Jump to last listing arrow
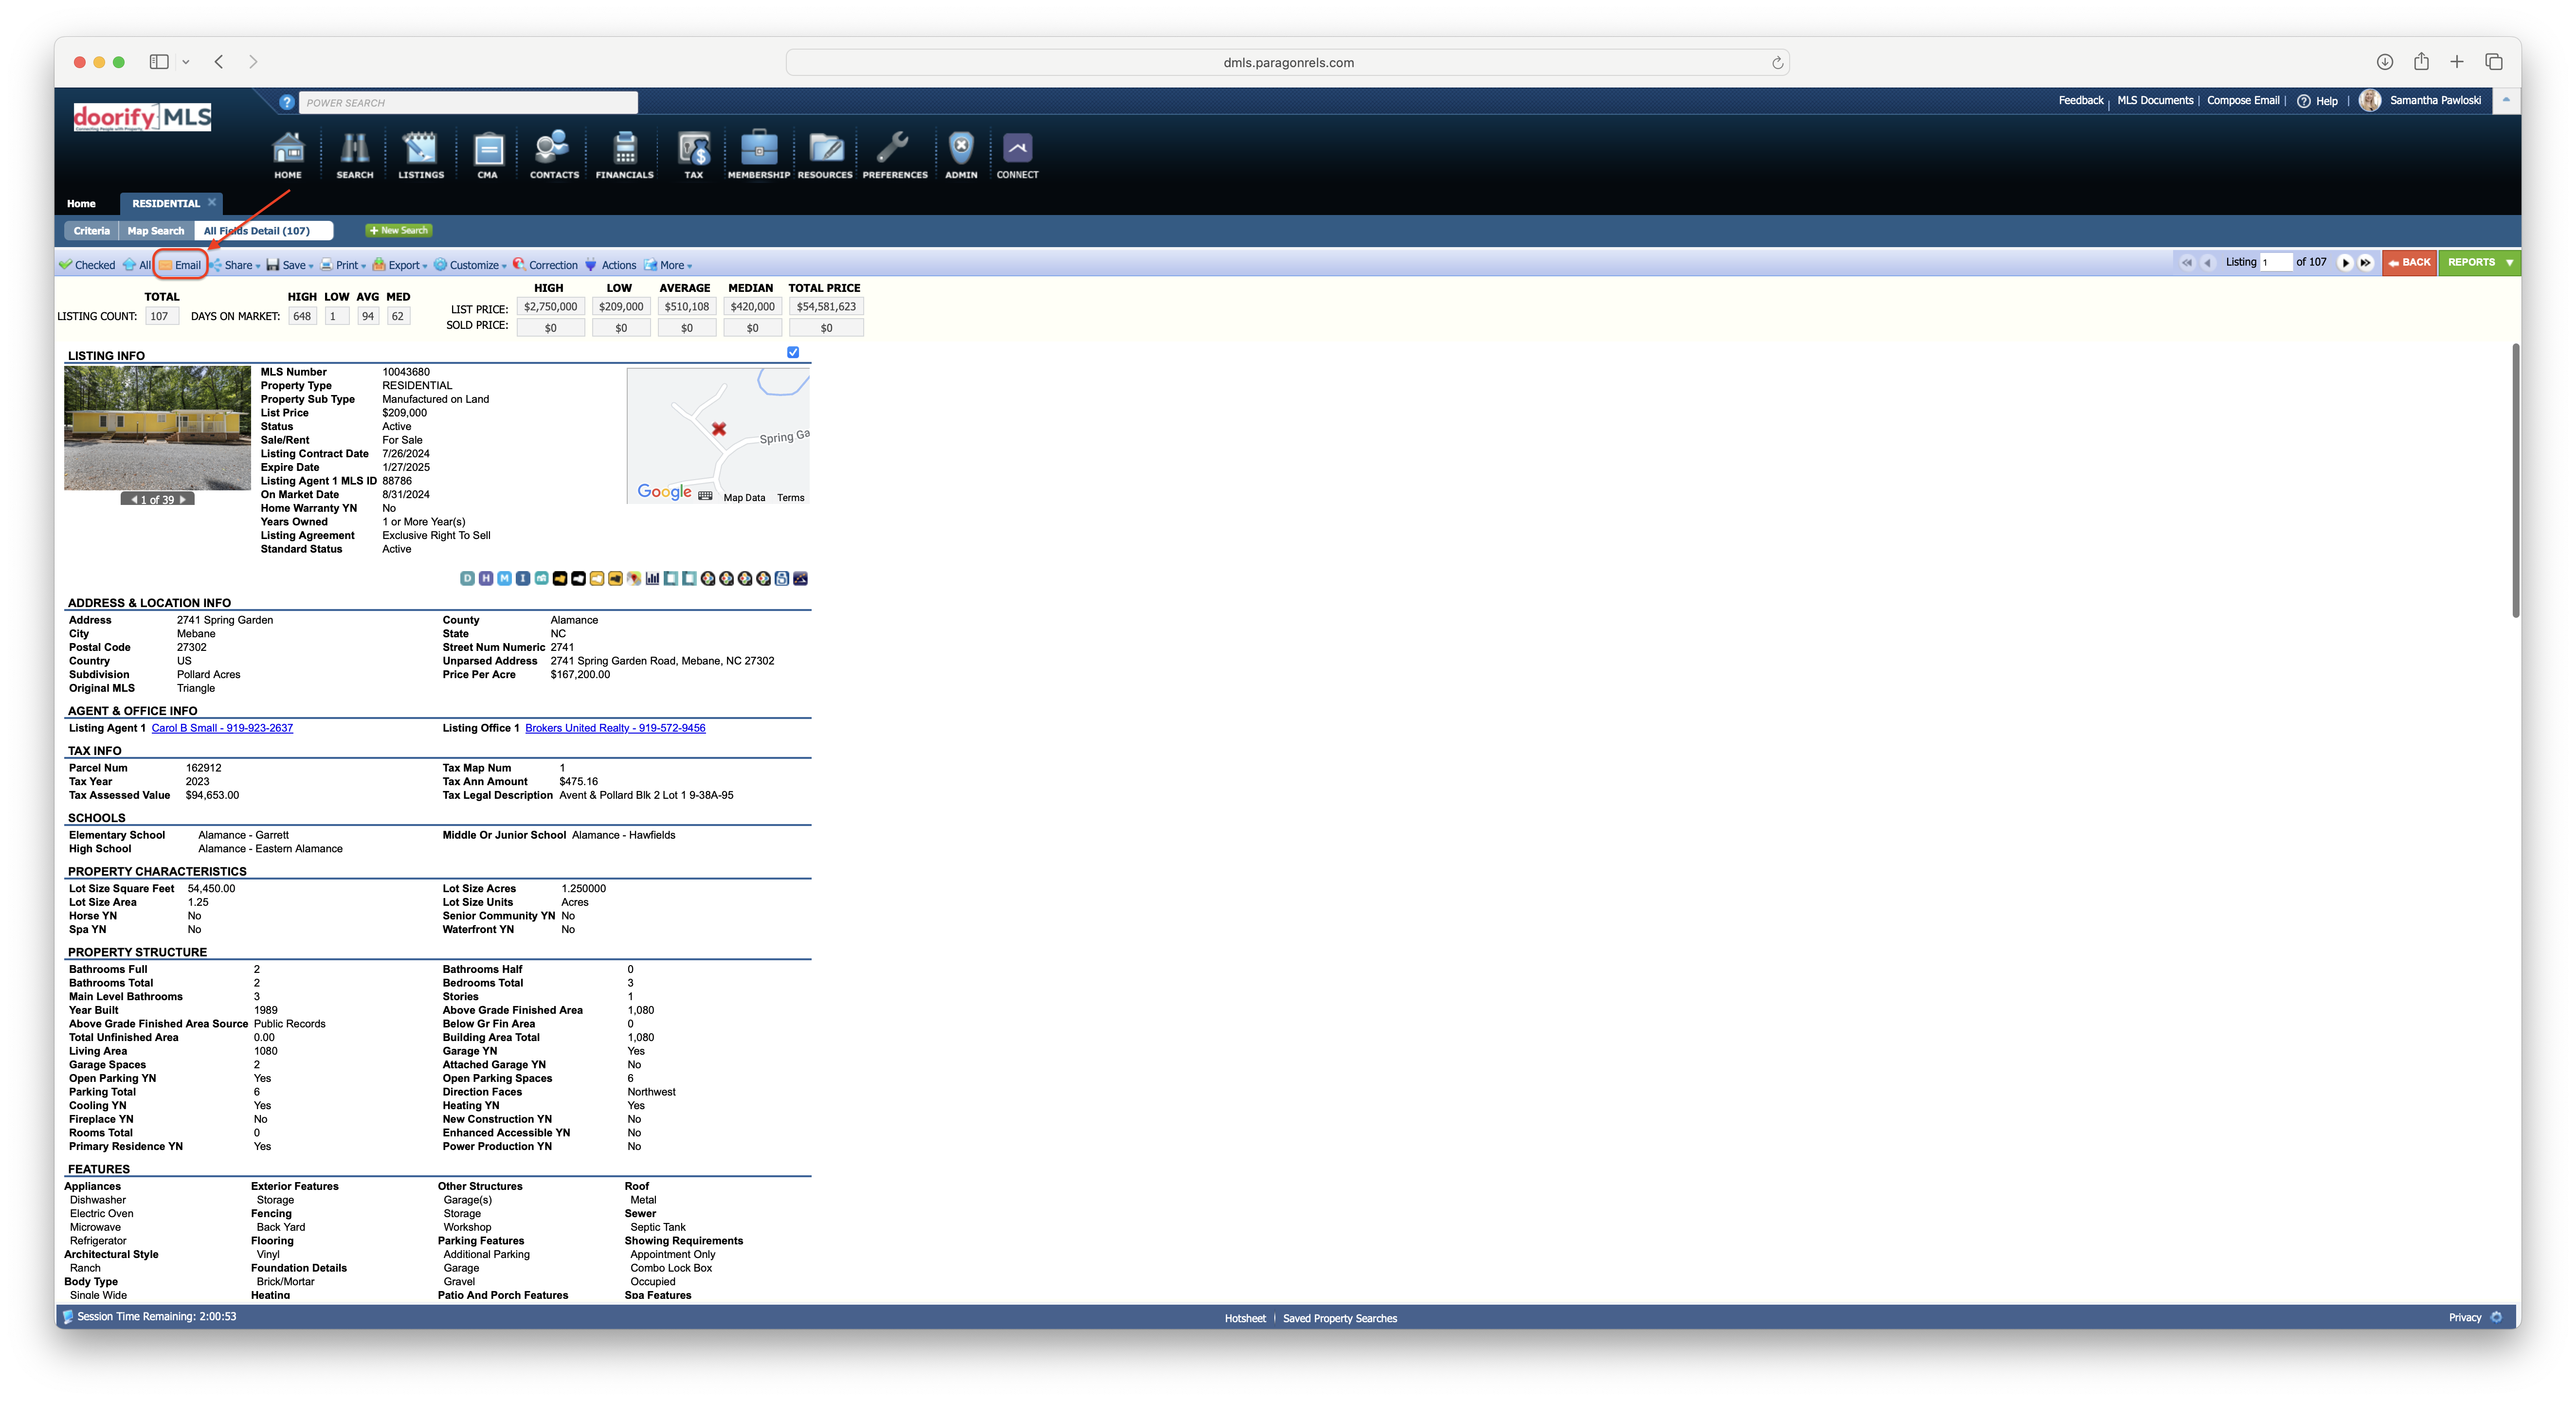The image size is (2576, 1401). [x=2365, y=262]
